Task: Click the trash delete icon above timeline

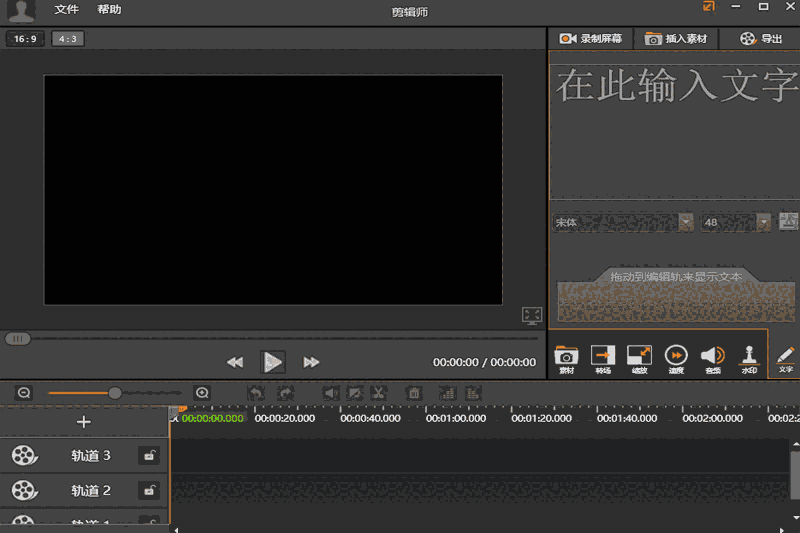Action: coord(413,393)
